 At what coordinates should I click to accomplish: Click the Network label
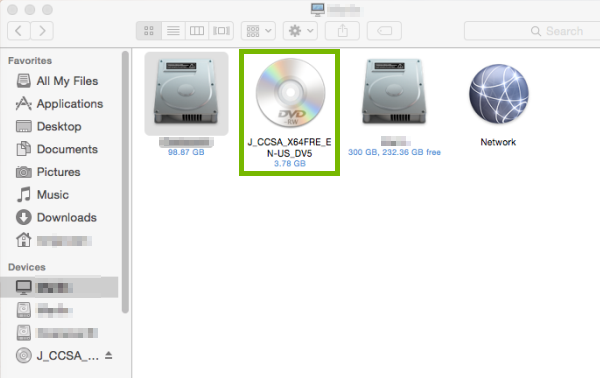(498, 142)
